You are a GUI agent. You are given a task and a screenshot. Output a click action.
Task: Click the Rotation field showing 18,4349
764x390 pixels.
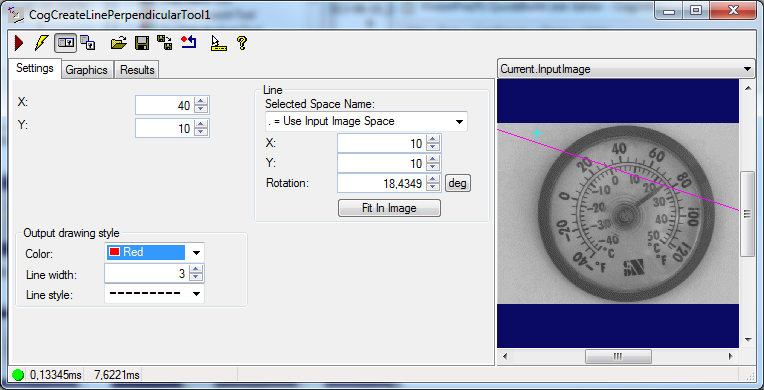pyautogui.click(x=382, y=183)
